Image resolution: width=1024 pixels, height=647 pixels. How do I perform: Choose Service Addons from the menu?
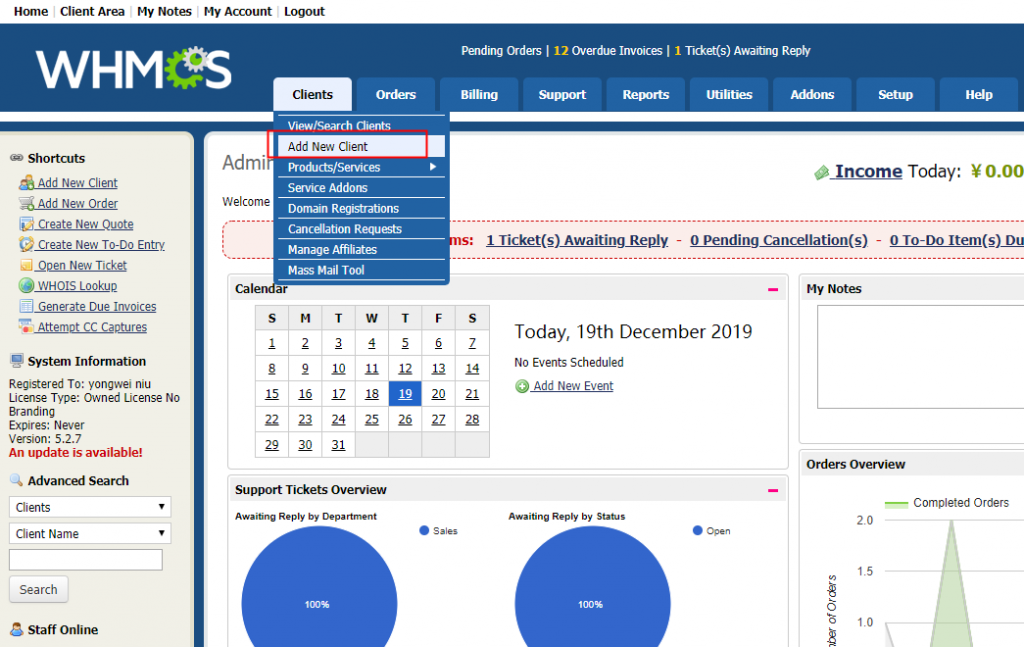tap(362, 187)
